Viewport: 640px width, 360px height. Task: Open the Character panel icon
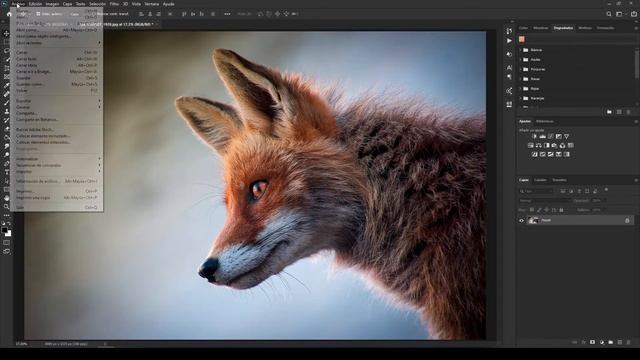509,68
